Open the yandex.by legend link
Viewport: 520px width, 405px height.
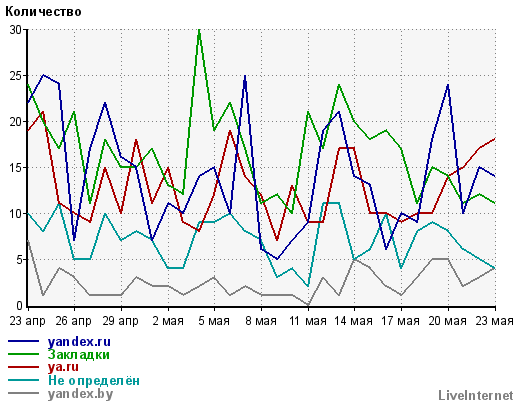[80, 394]
